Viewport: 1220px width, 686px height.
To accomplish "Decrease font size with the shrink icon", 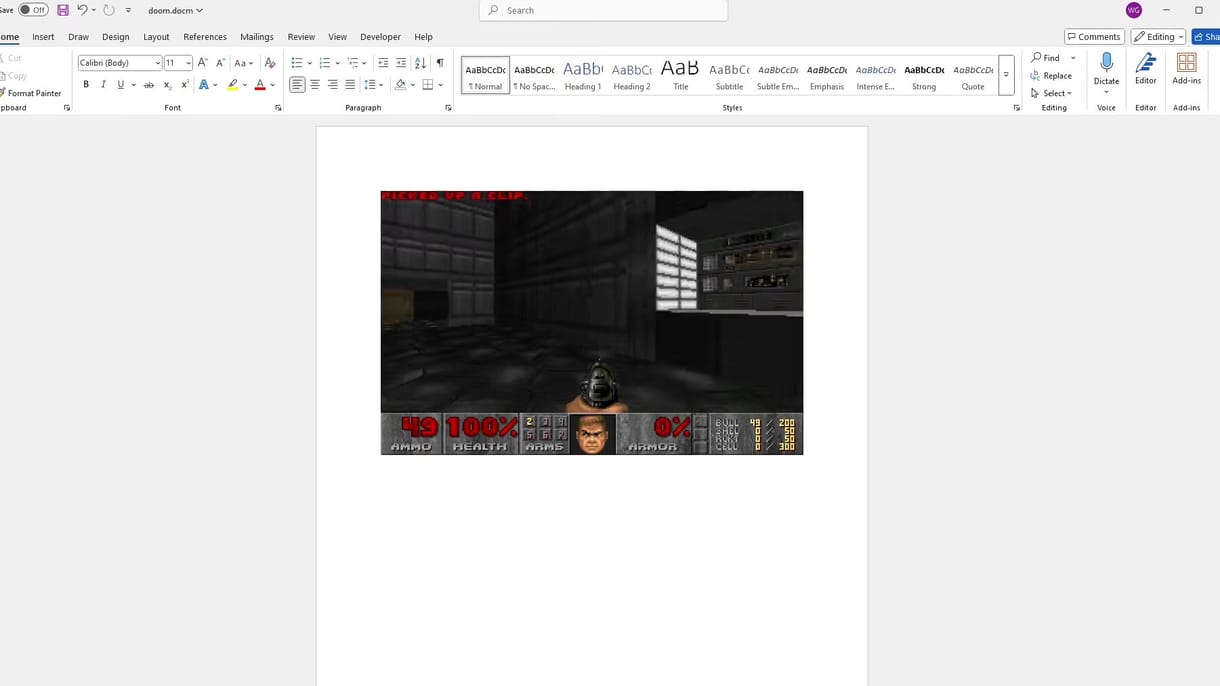I will [x=220, y=63].
